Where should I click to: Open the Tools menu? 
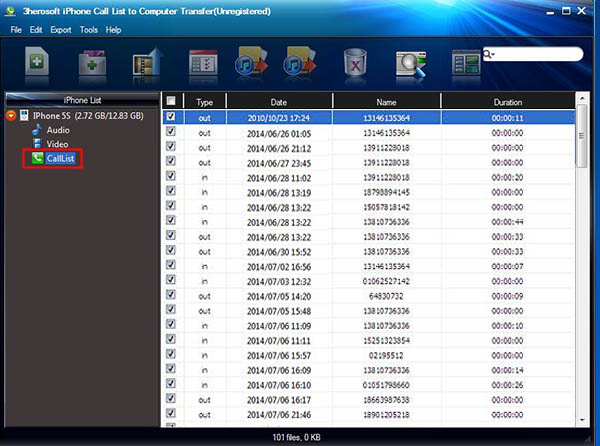pos(88,30)
